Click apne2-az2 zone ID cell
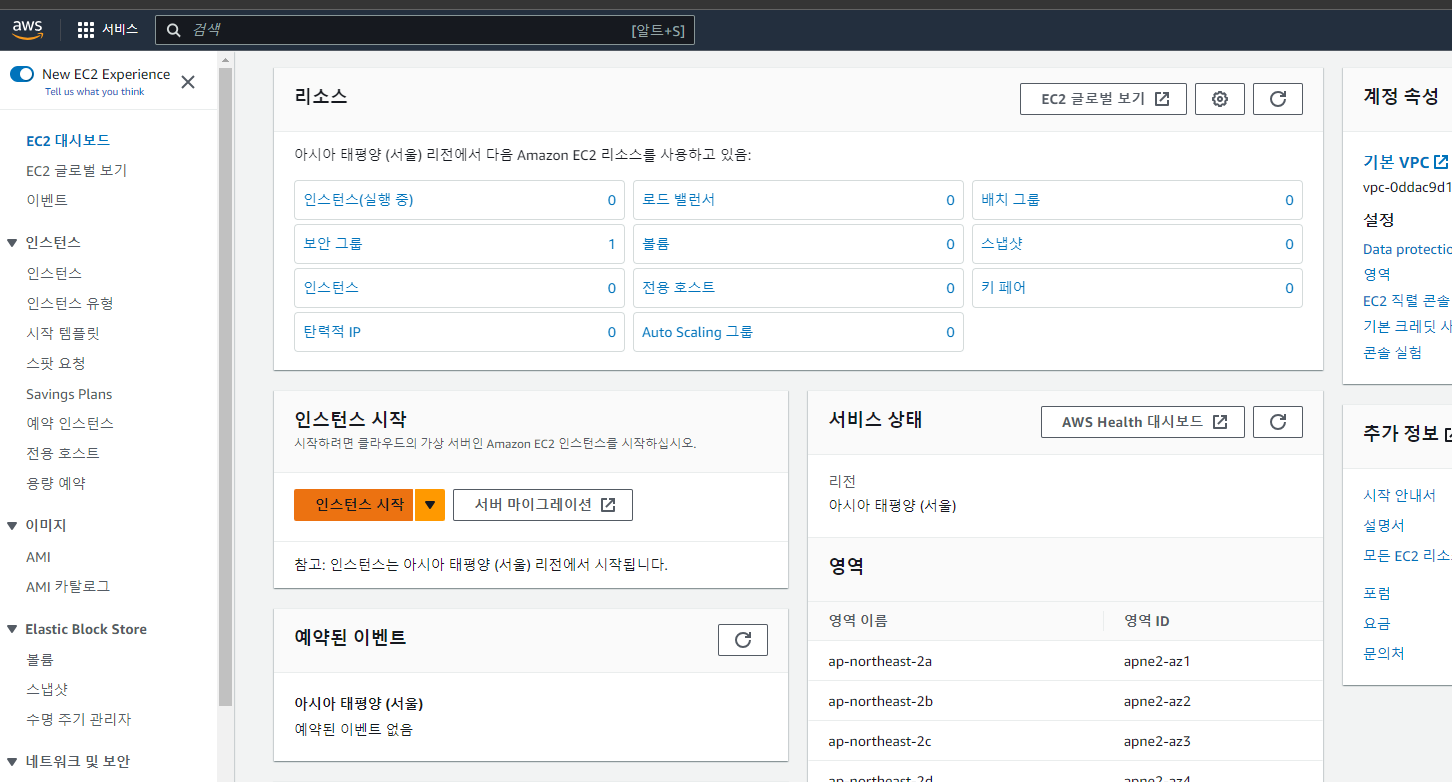Screen dimensions: 1452x782 tap(1157, 701)
